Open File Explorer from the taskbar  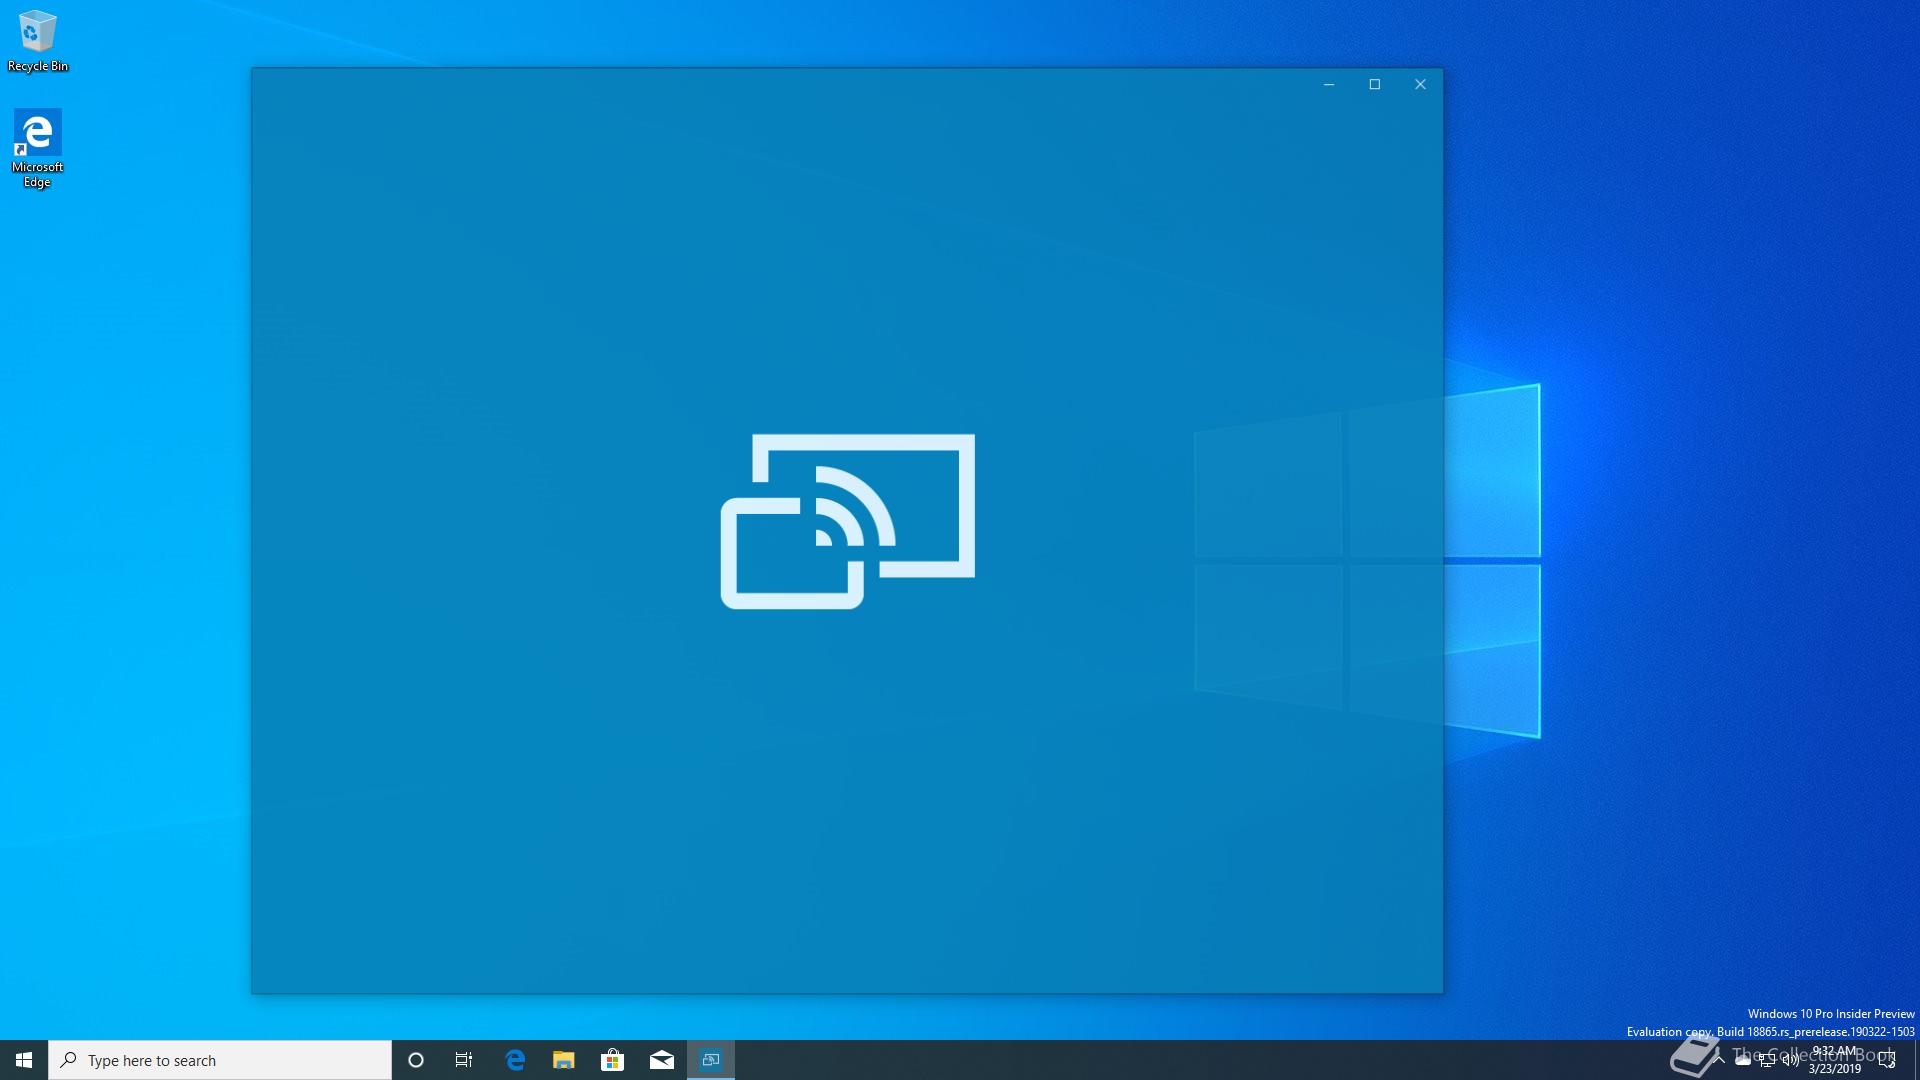tap(564, 1060)
